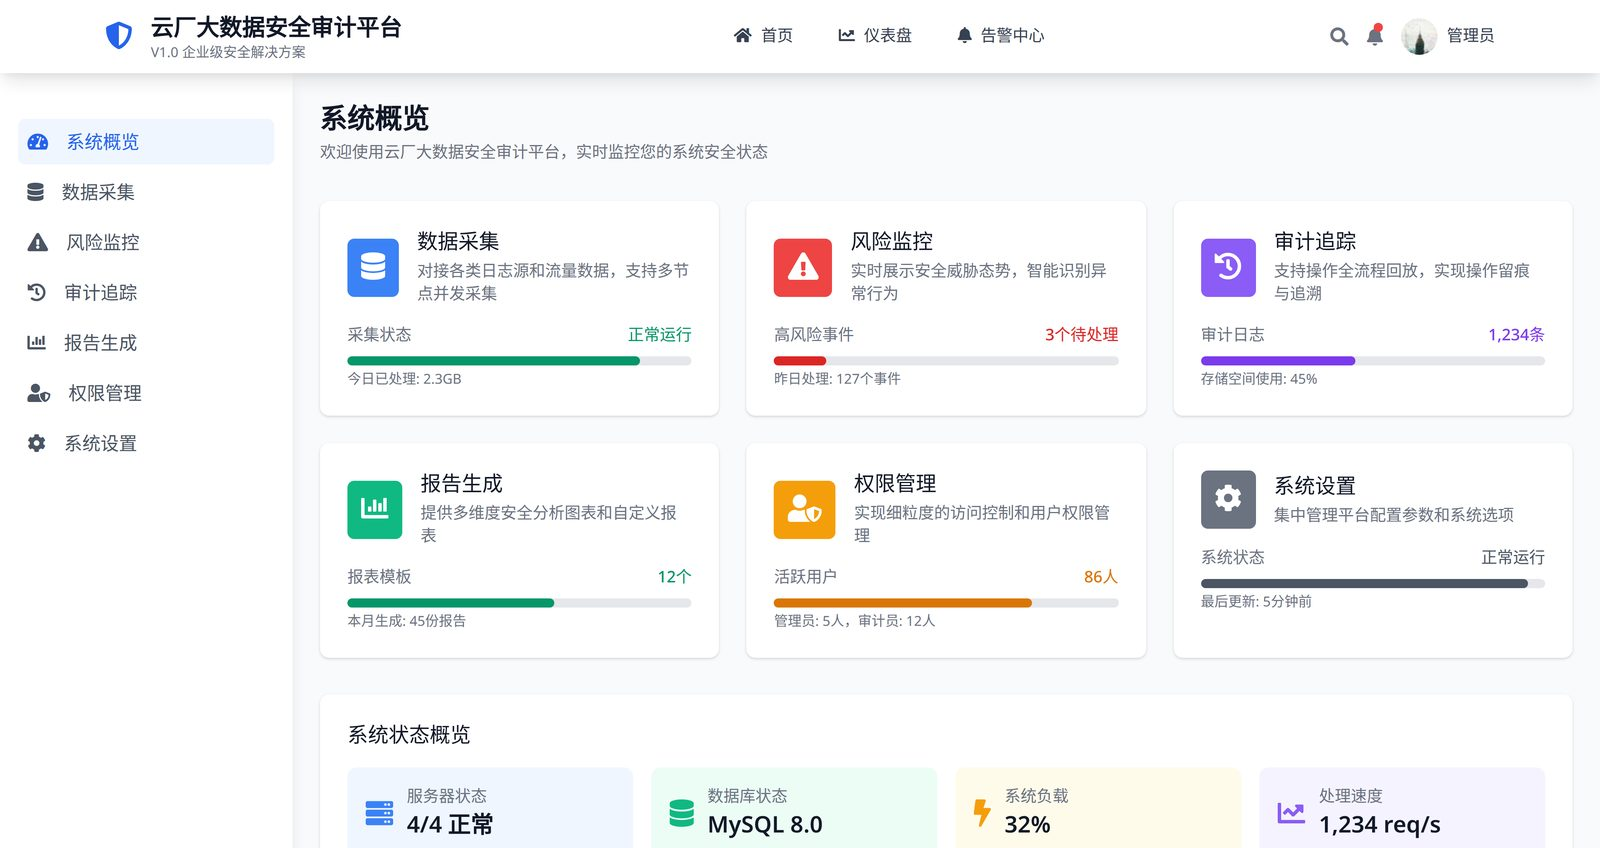Open 告警中心 in top navigation
Image resolution: width=1600 pixels, height=848 pixels.
coord(1000,36)
